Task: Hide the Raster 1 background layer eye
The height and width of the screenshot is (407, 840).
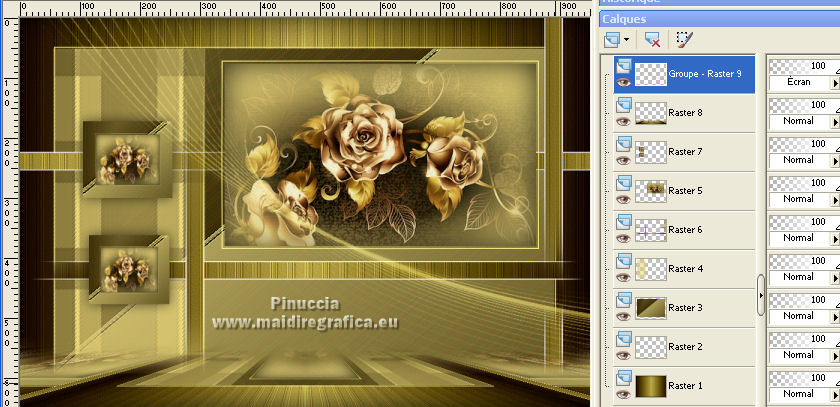Action: click(x=623, y=395)
